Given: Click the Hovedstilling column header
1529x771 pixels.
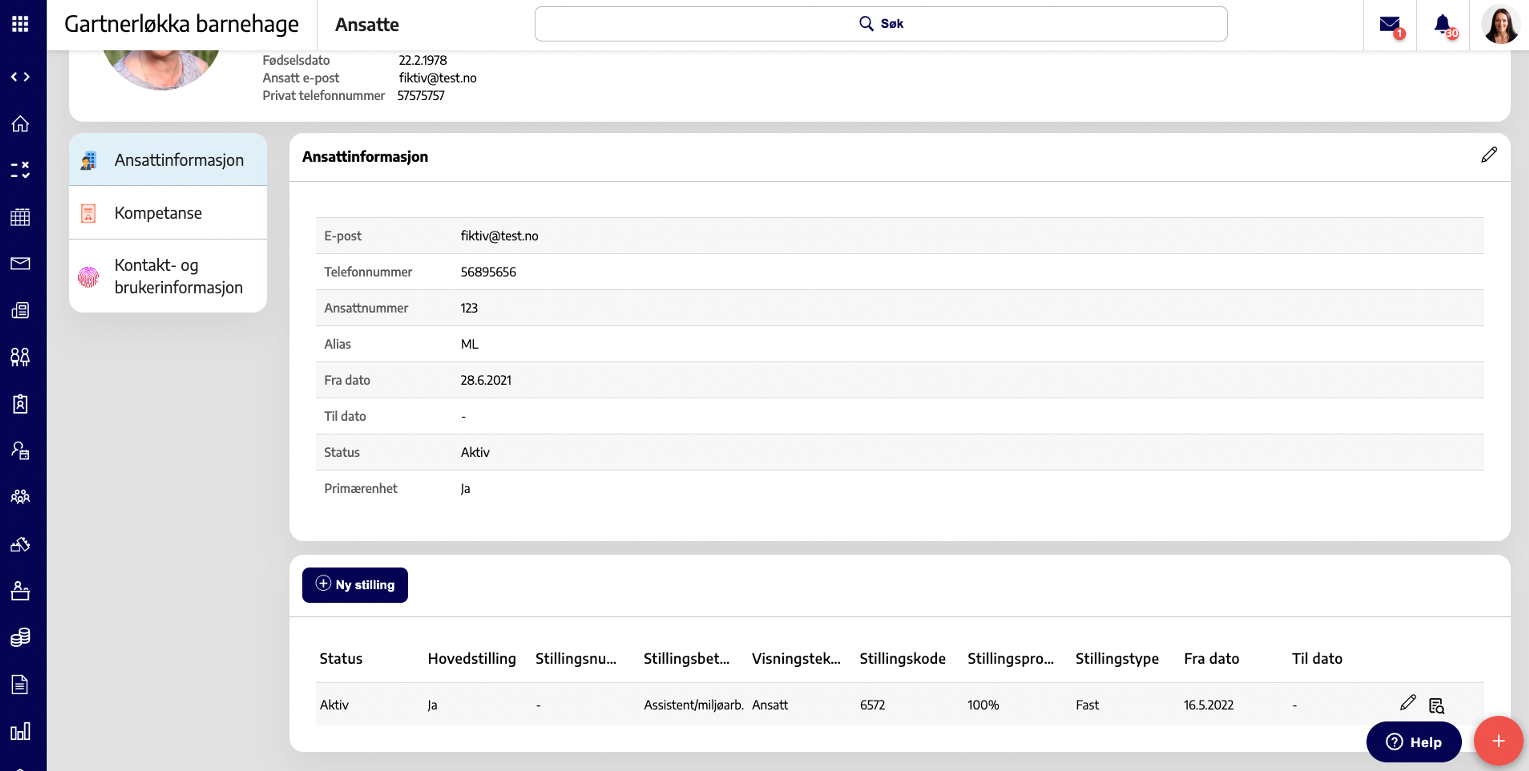Looking at the screenshot, I should tap(472, 659).
